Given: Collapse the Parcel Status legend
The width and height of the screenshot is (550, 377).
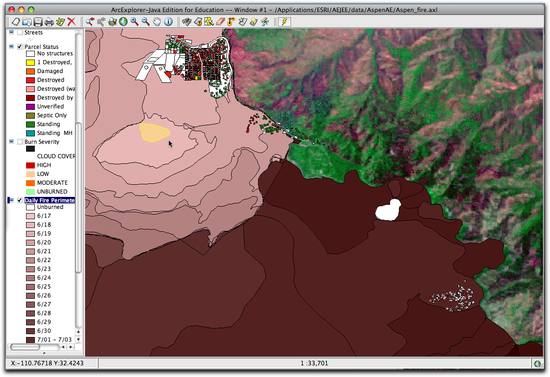Looking at the screenshot, I should click(x=11, y=47).
